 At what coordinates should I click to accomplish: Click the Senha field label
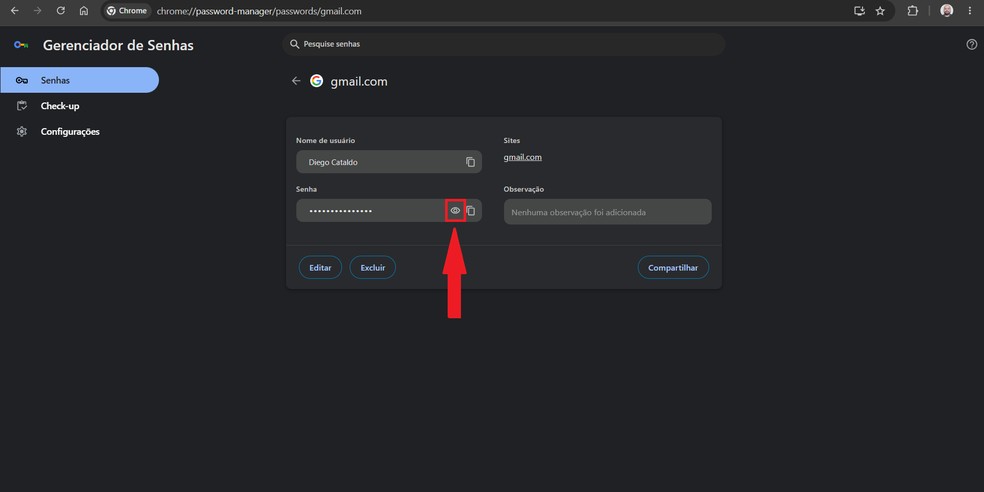pyautogui.click(x=306, y=189)
